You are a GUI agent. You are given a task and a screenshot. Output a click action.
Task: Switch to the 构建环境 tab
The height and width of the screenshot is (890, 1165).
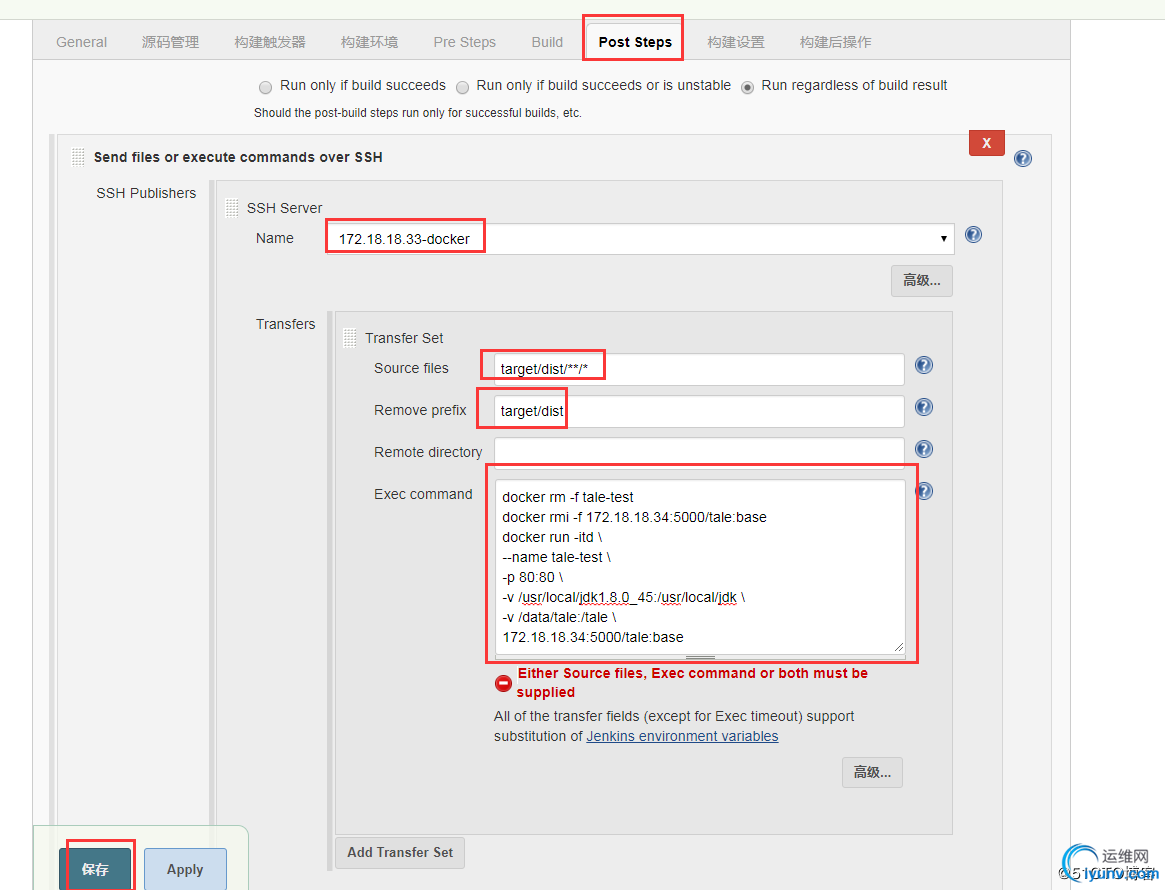(369, 42)
